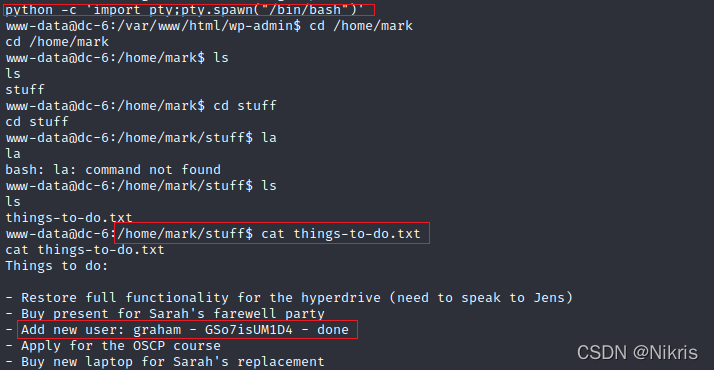Screen dimensions: 714x370
Task: Click the word 'done' after graham's password
Action: [333, 329]
